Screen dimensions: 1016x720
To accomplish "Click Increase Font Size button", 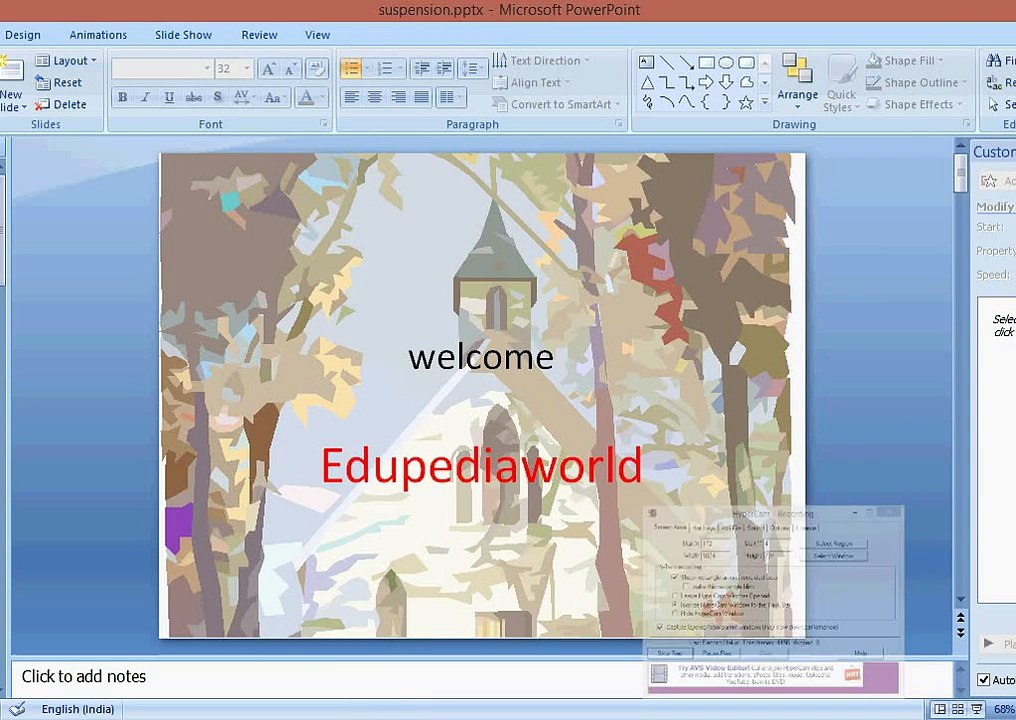I will [268, 69].
